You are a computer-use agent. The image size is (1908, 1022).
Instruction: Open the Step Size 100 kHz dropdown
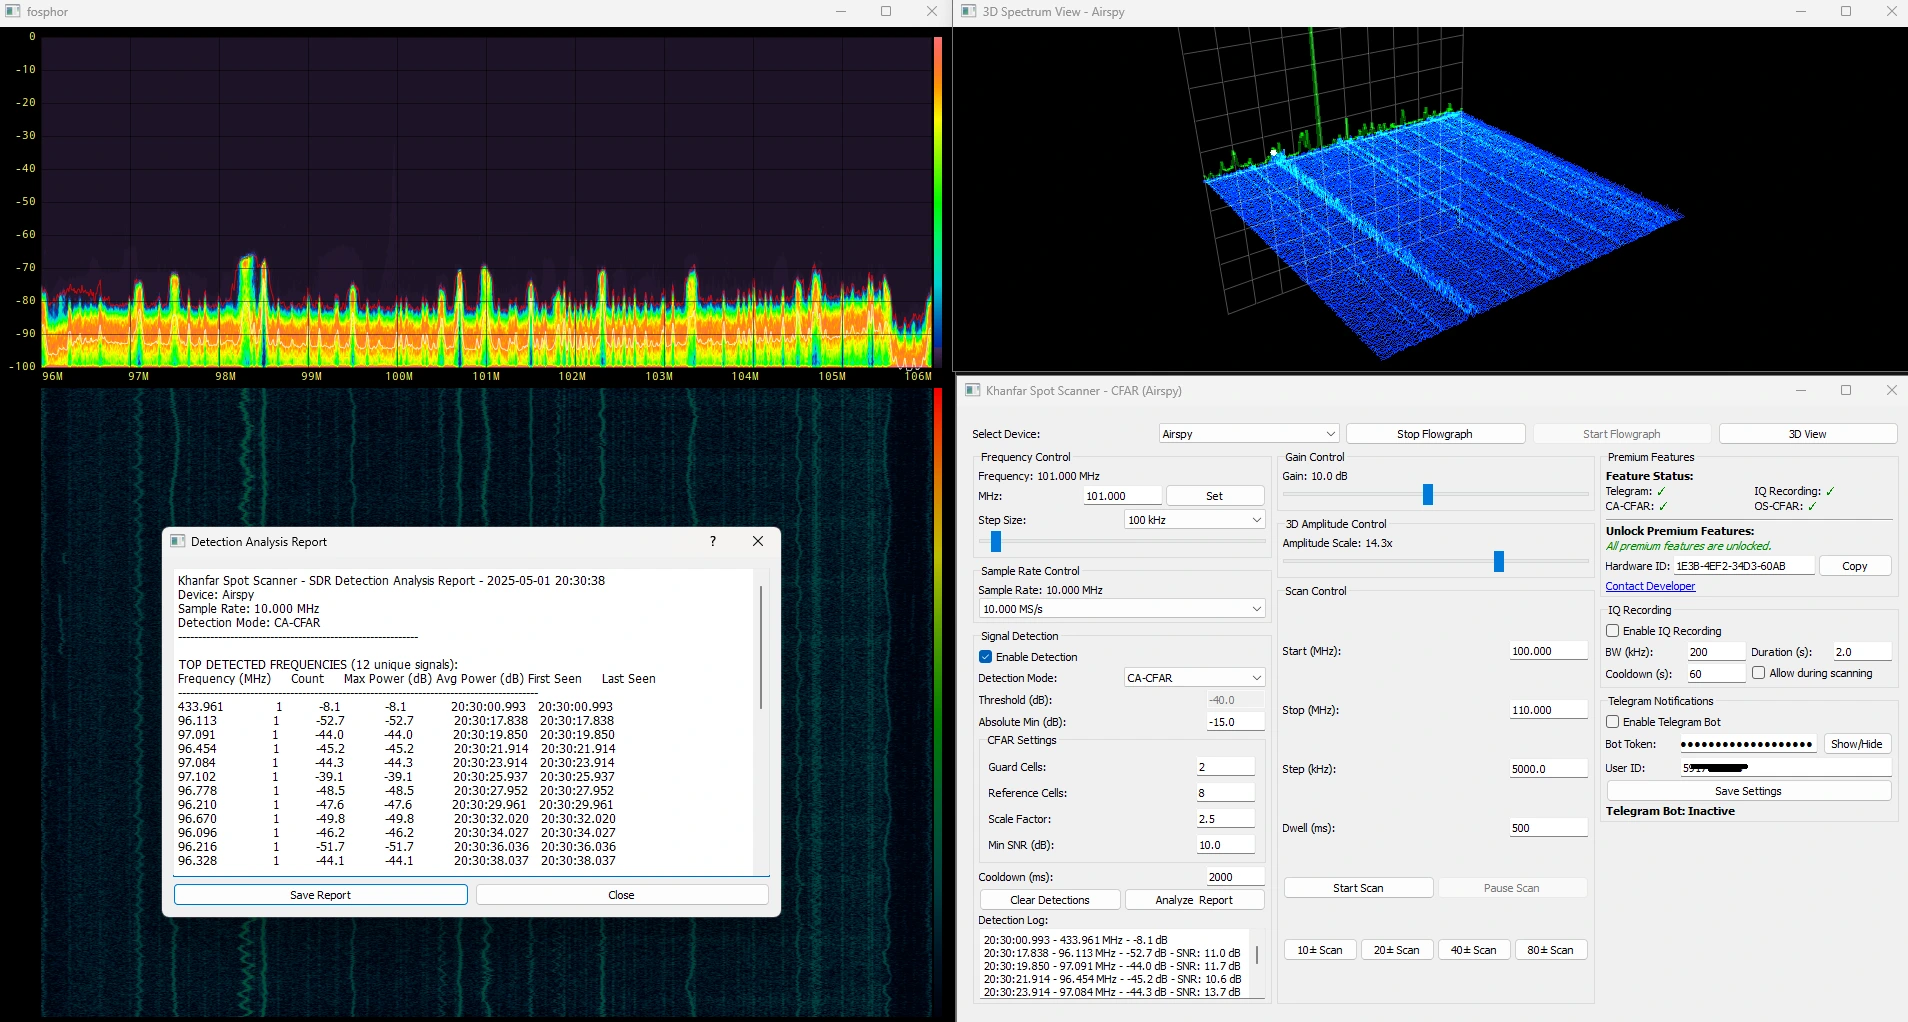(x=1194, y=520)
